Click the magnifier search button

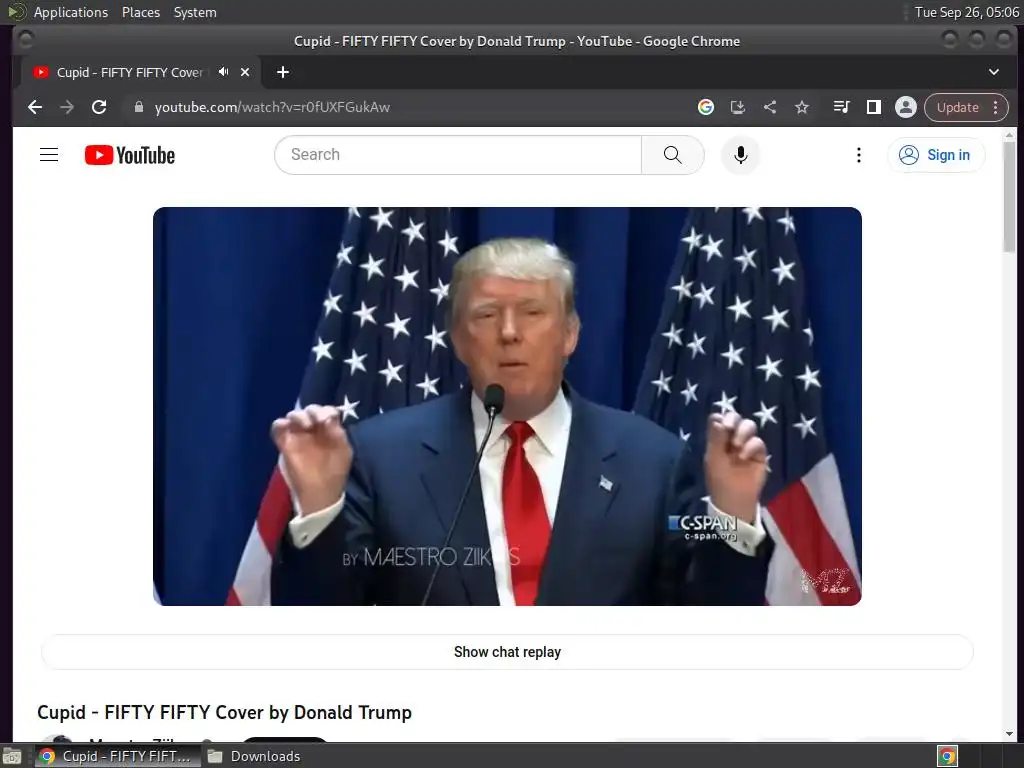coord(673,155)
